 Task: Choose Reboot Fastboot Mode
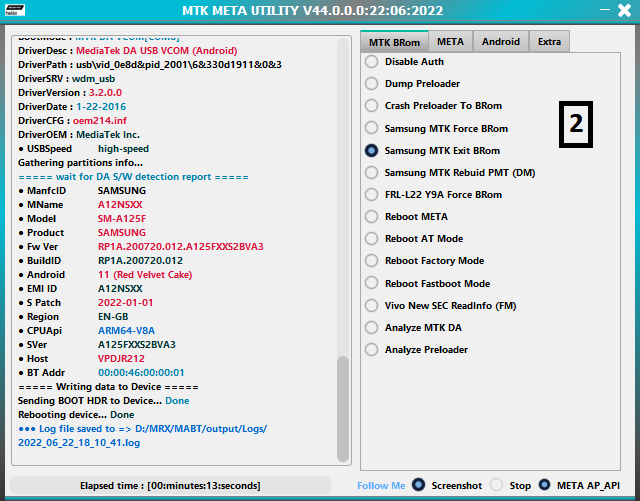tap(428, 284)
